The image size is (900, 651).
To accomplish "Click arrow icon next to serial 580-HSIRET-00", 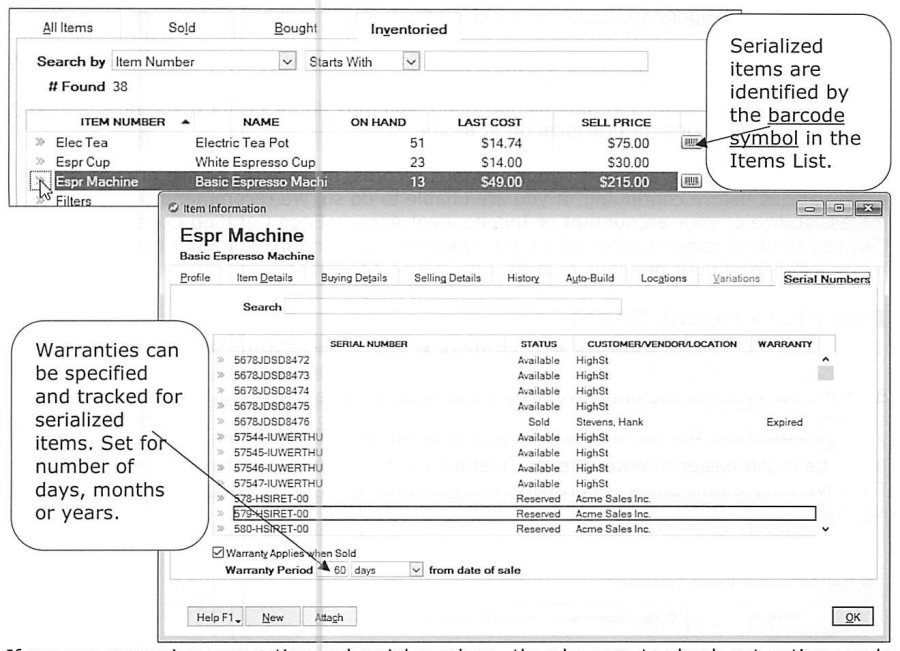I will tap(220, 529).
